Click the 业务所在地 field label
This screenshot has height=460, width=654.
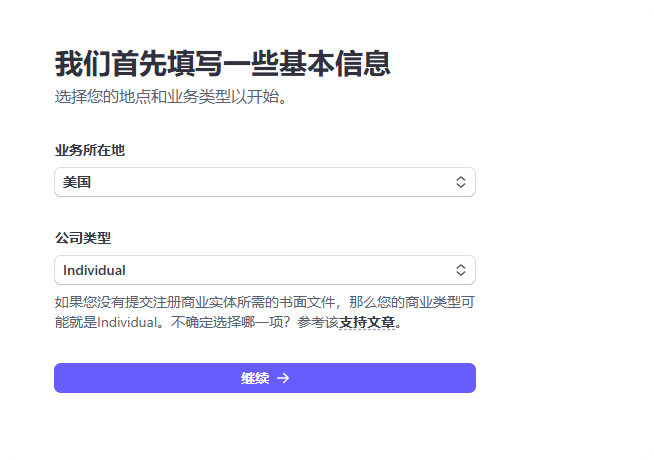coord(89,150)
